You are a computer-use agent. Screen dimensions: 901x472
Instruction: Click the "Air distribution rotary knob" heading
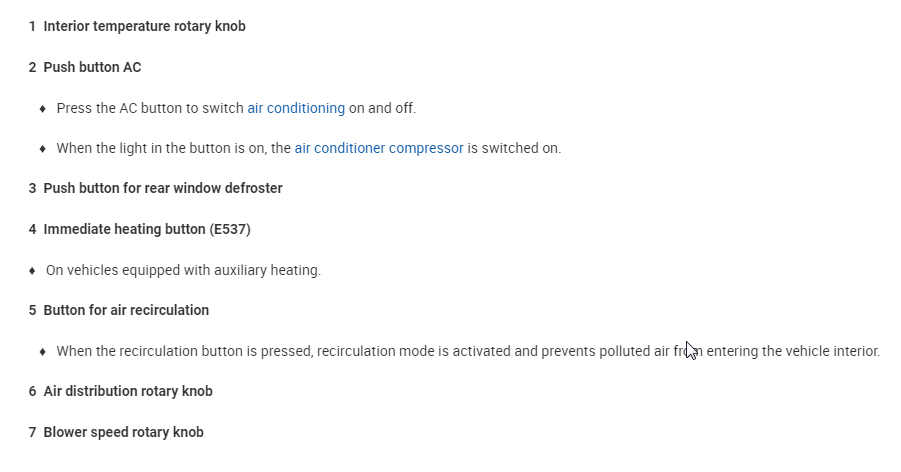[128, 391]
